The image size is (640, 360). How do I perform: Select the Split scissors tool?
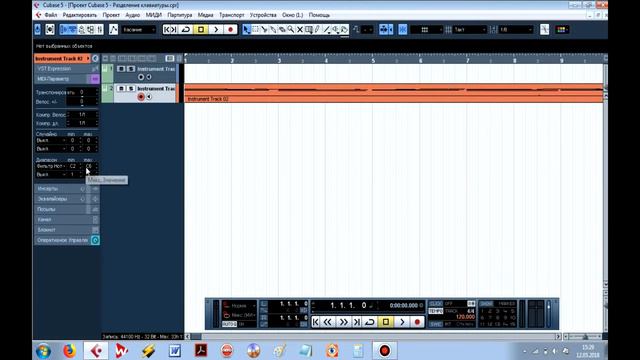click(x=264, y=29)
